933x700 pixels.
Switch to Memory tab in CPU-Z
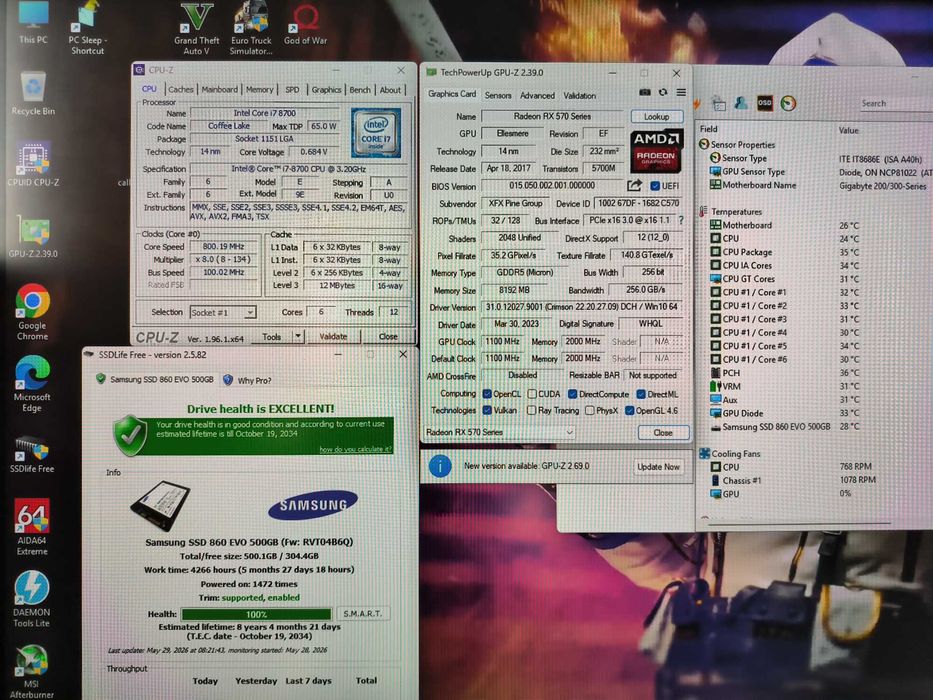tap(259, 89)
